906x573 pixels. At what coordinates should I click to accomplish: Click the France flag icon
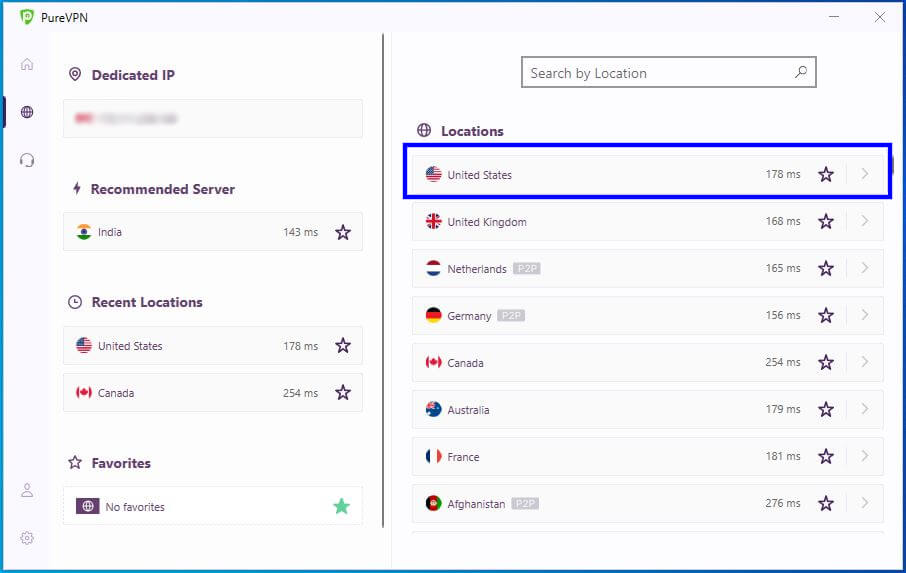tap(433, 456)
